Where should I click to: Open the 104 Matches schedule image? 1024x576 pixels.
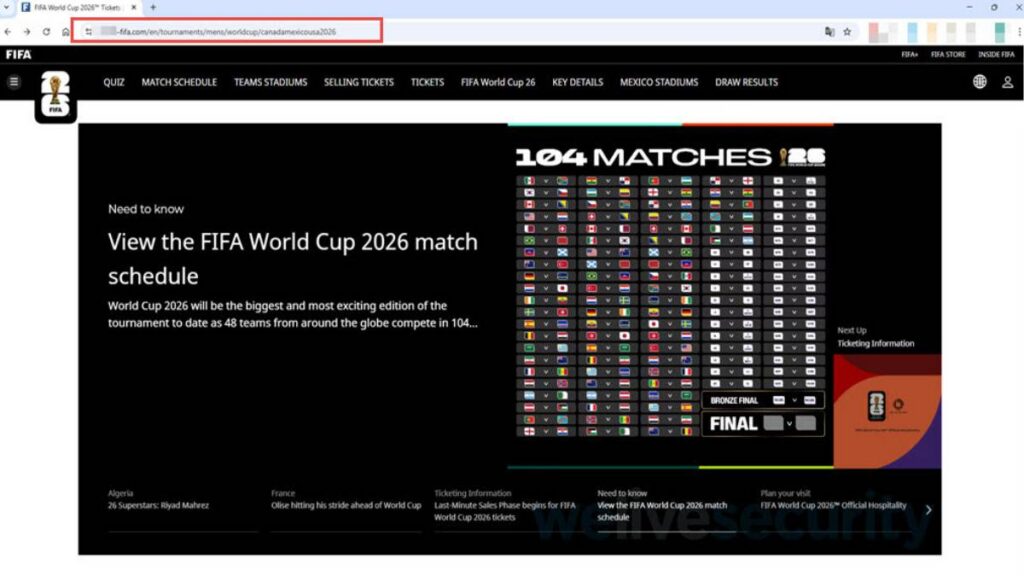click(x=670, y=295)
